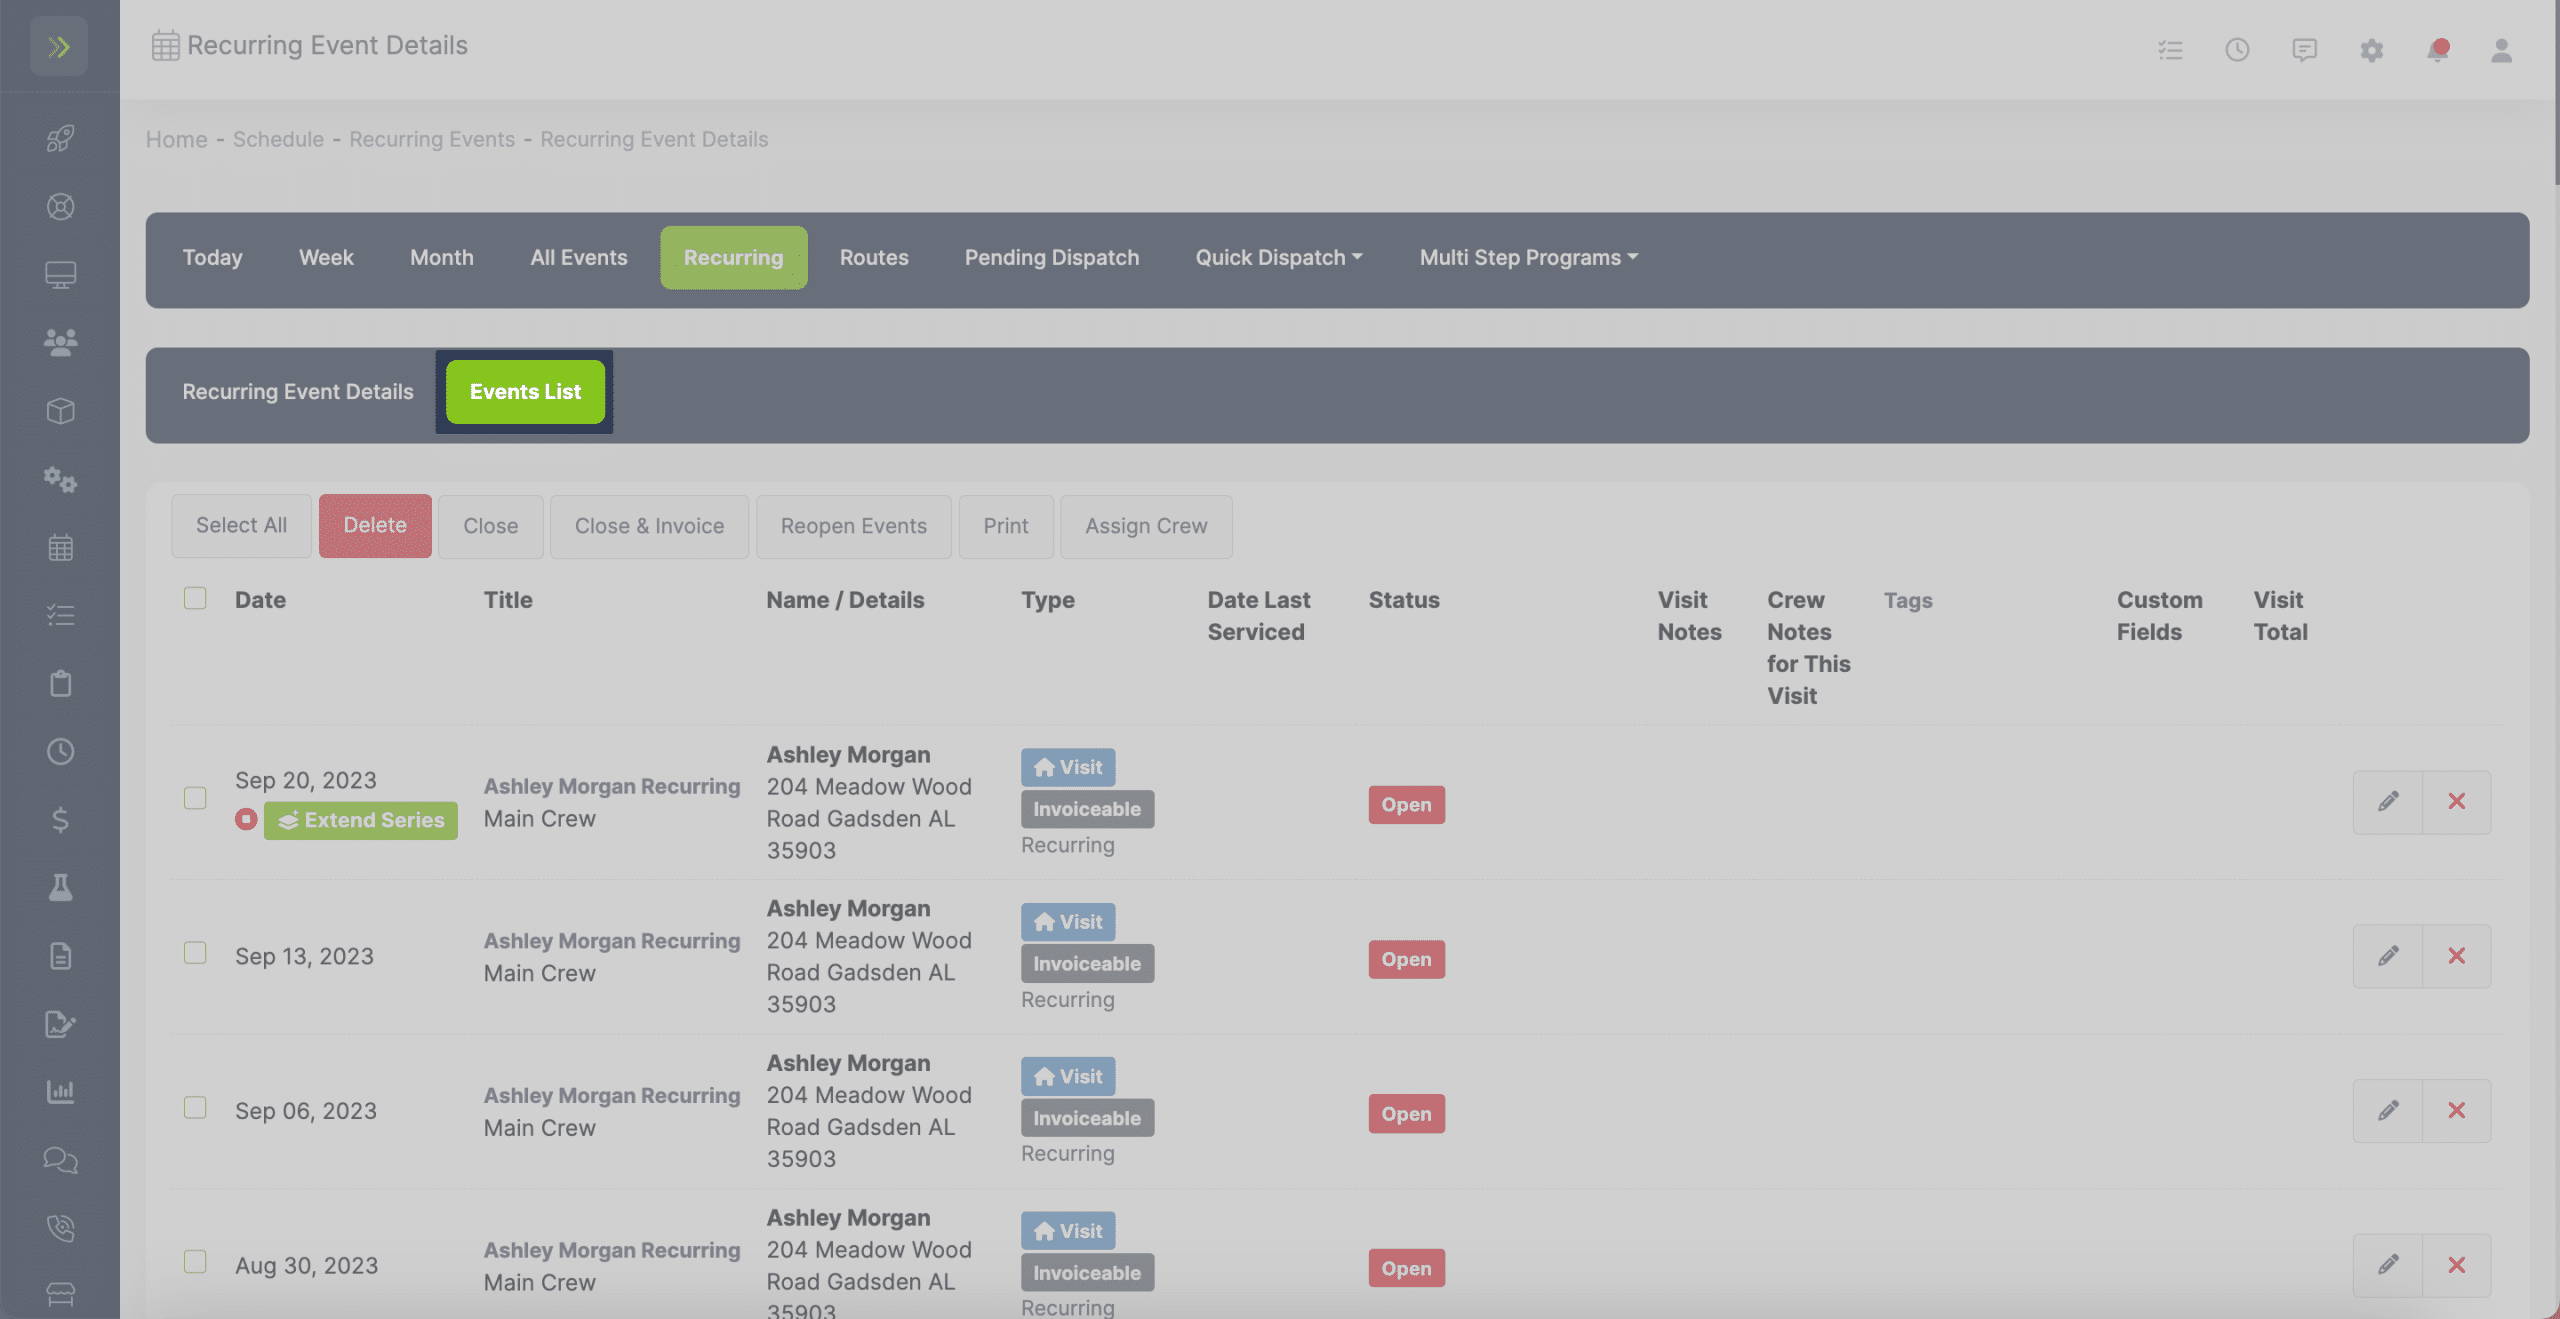
Task: Switch to the Today schedule tab
Action: pos(212,258)
